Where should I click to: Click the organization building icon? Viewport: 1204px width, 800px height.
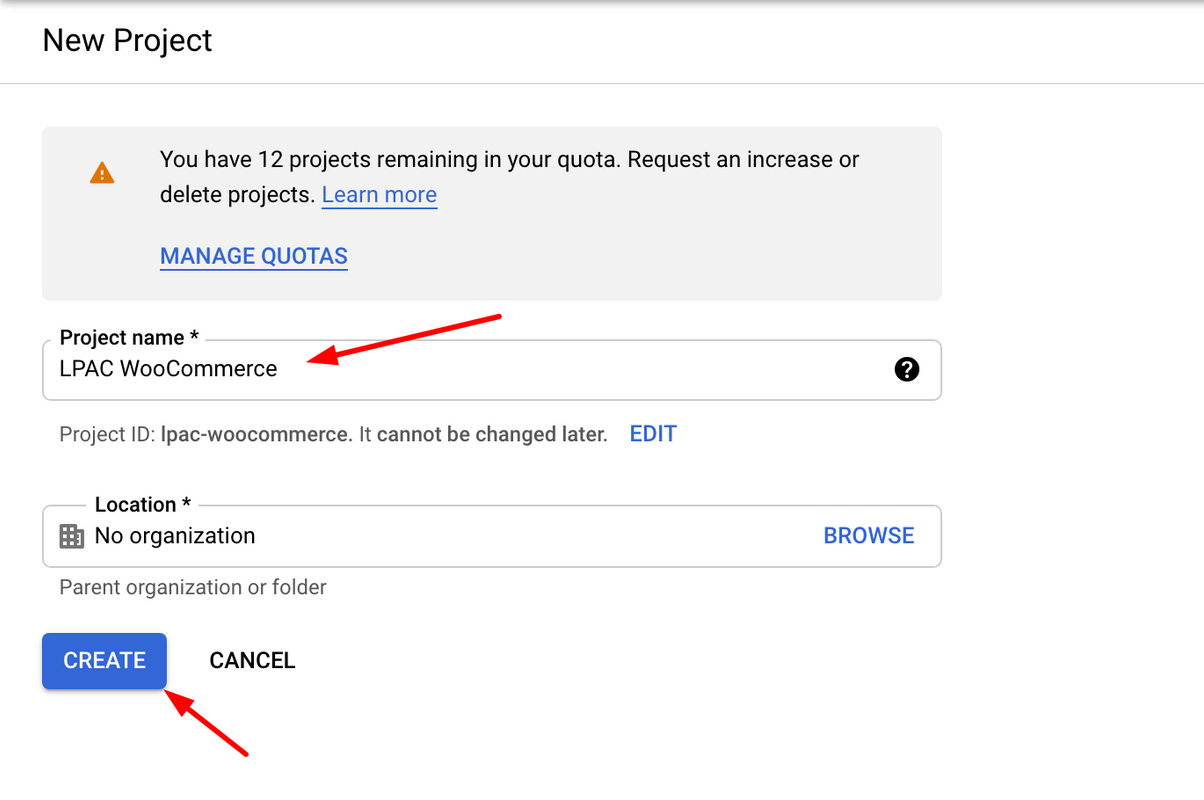click(71, 536)
